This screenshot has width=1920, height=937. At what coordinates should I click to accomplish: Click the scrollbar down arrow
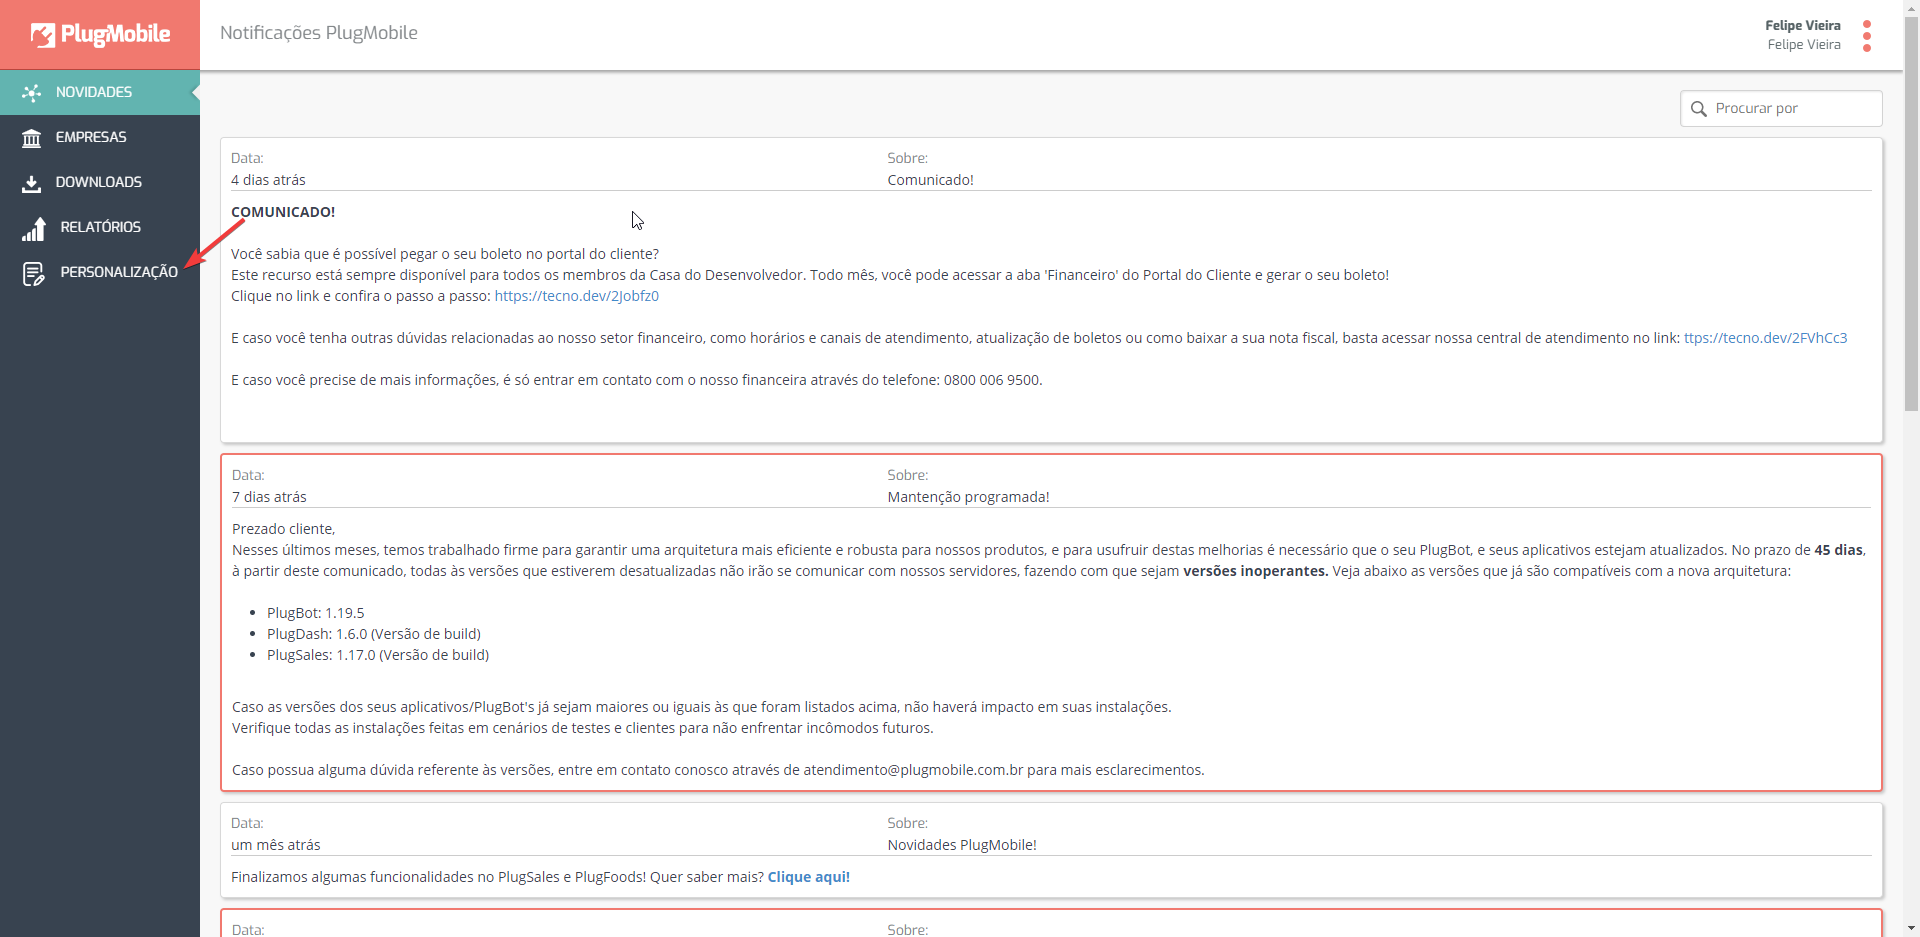click(1911, 928)
